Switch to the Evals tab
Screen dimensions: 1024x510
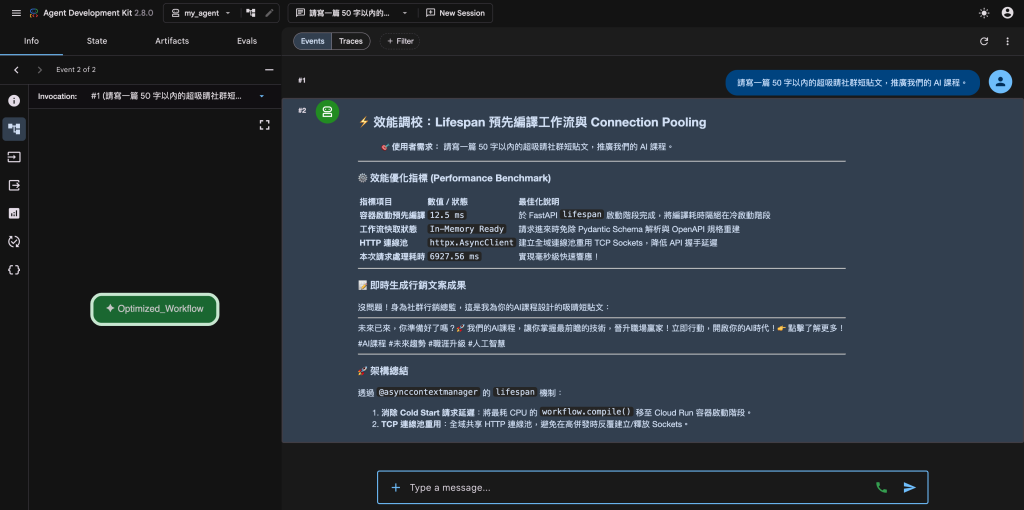tap(247, 40)
